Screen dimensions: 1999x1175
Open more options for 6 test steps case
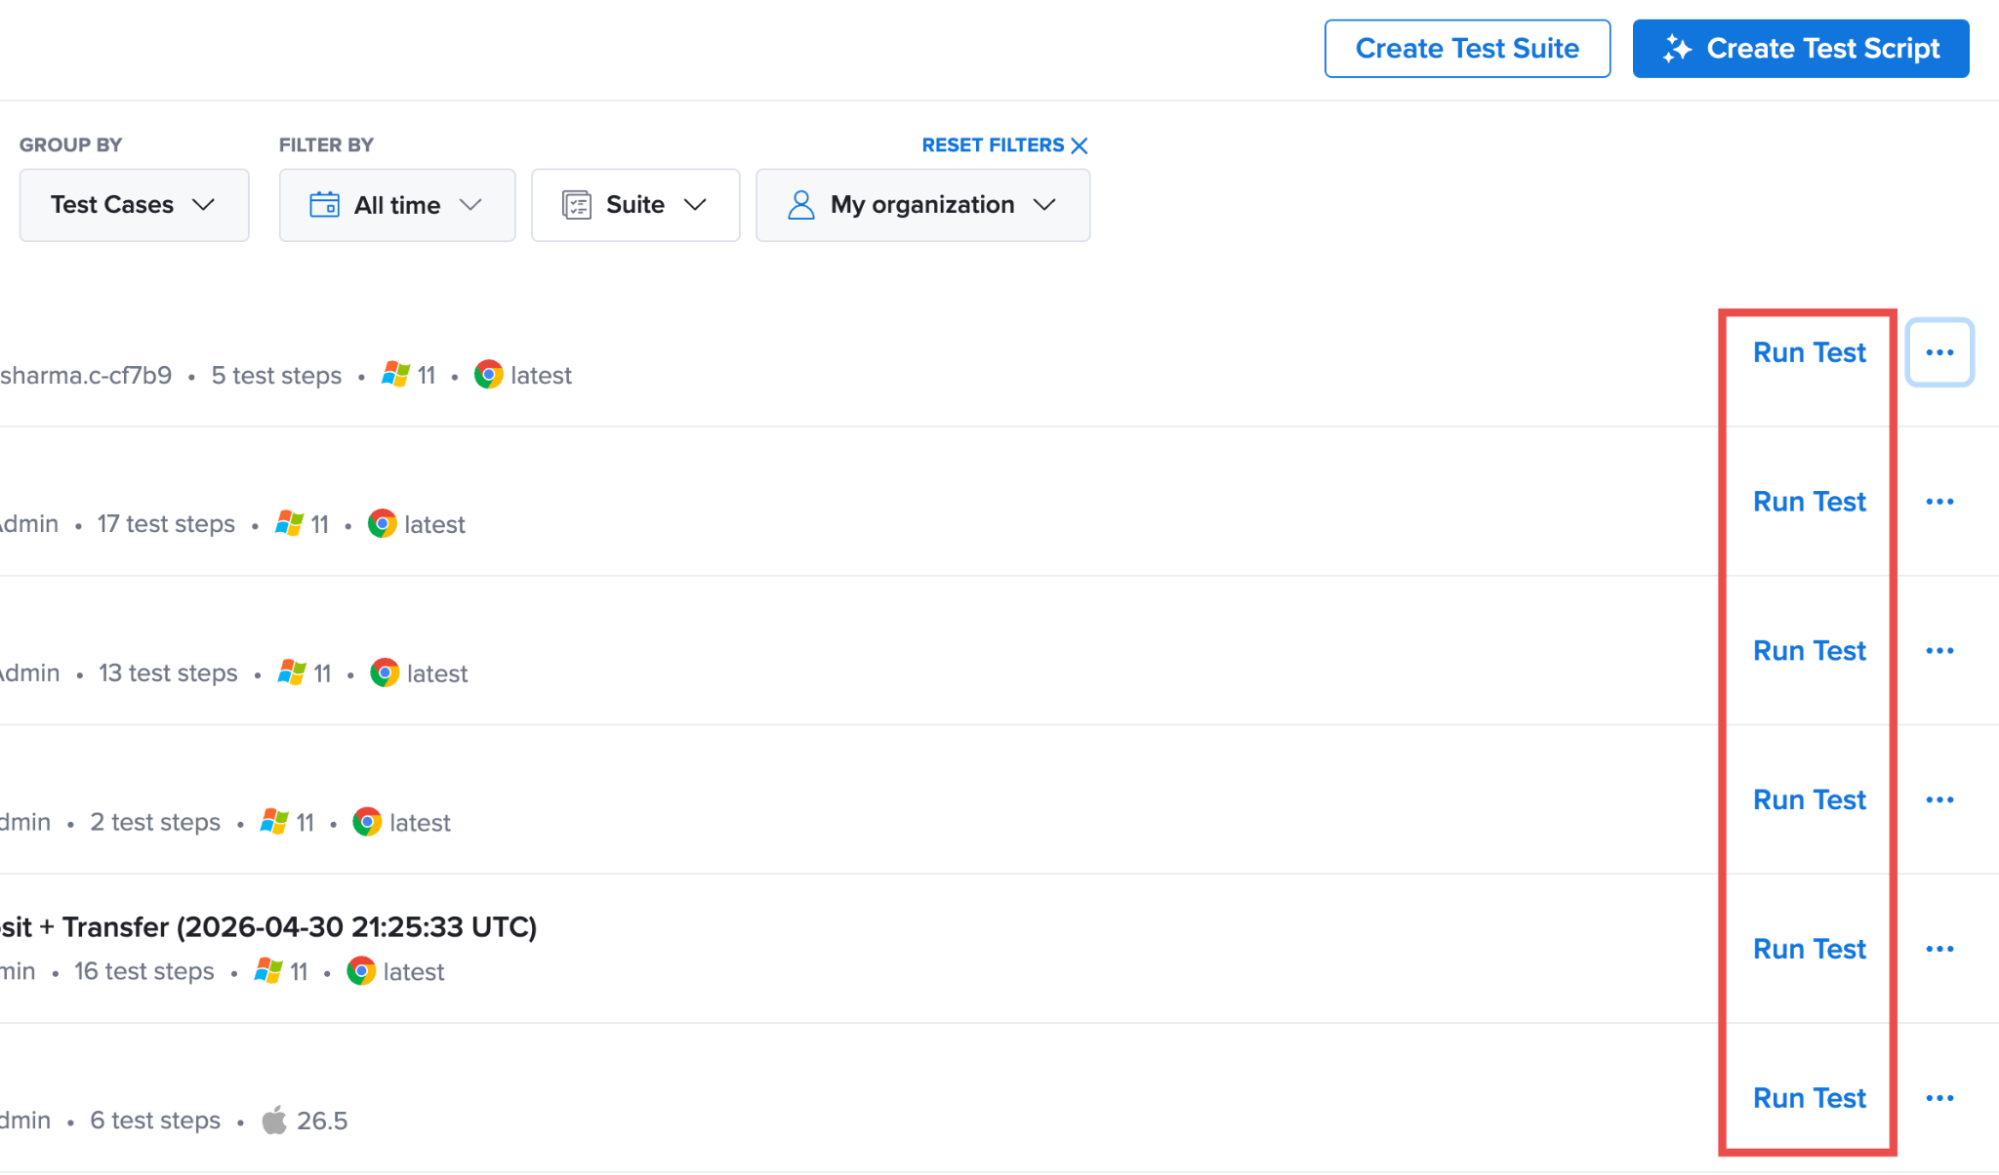[1939, 1097]
